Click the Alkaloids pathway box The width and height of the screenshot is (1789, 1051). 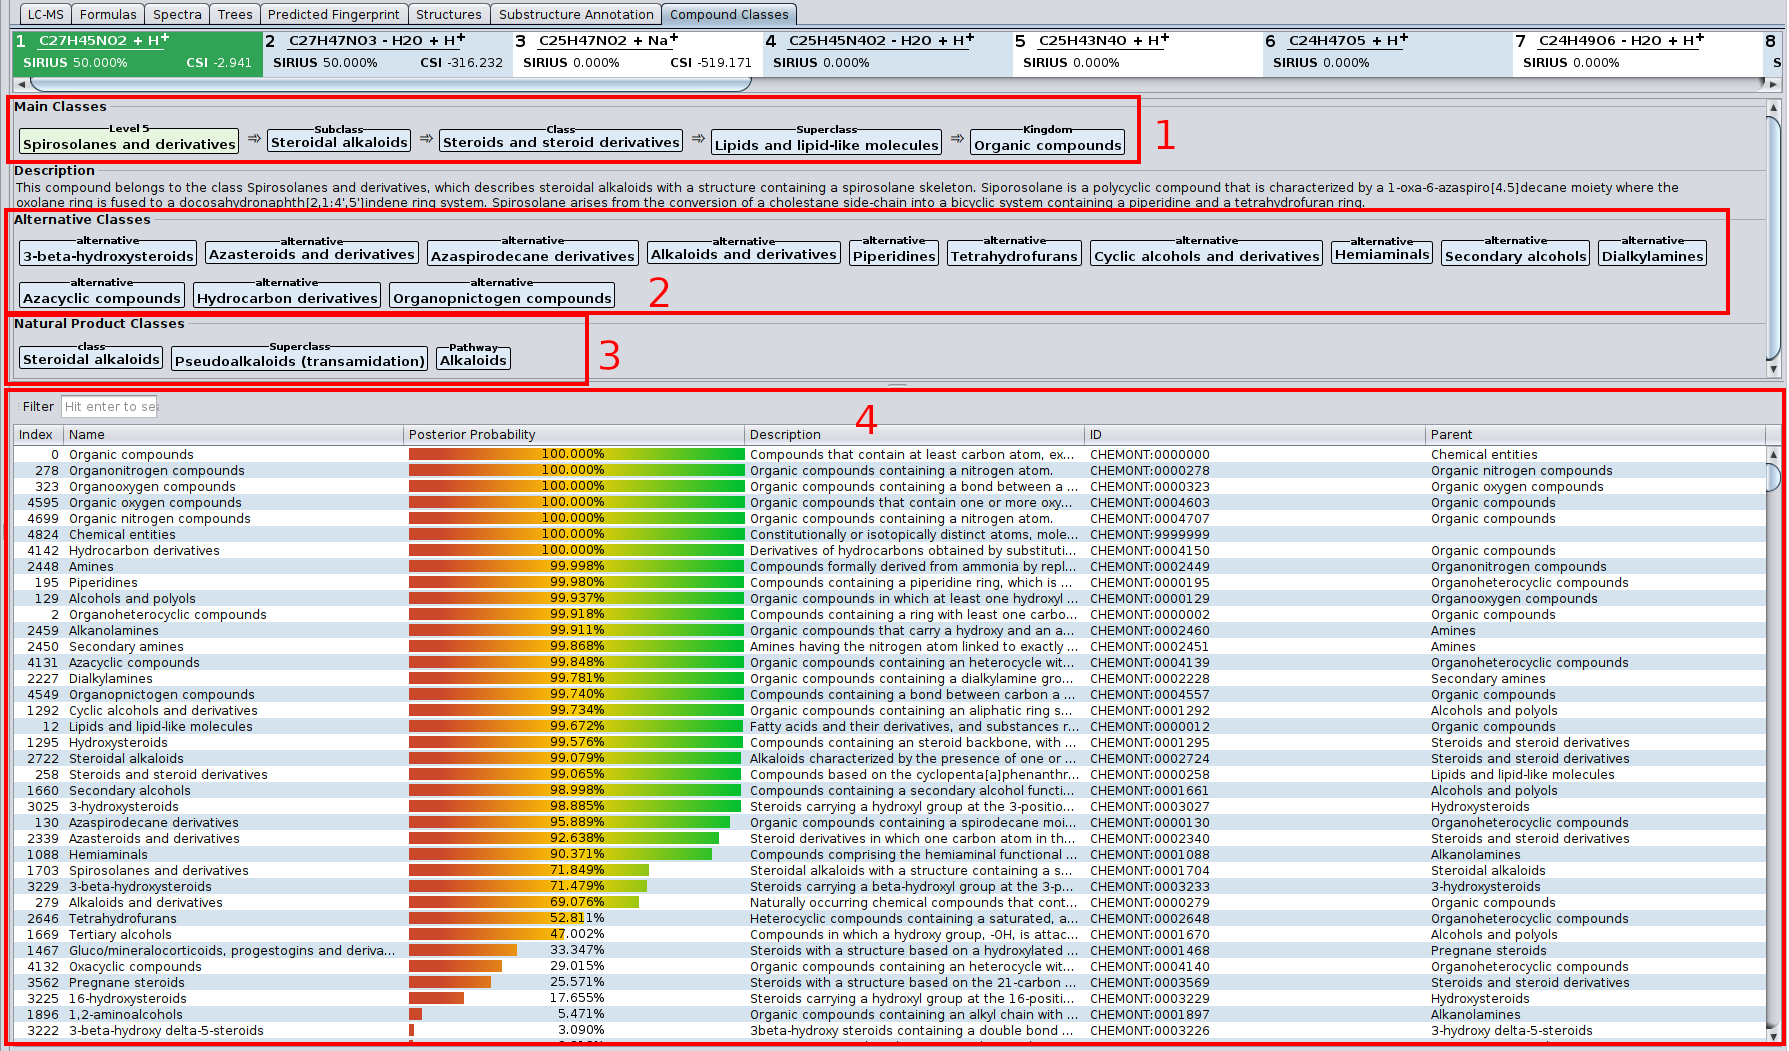[473, 359]
